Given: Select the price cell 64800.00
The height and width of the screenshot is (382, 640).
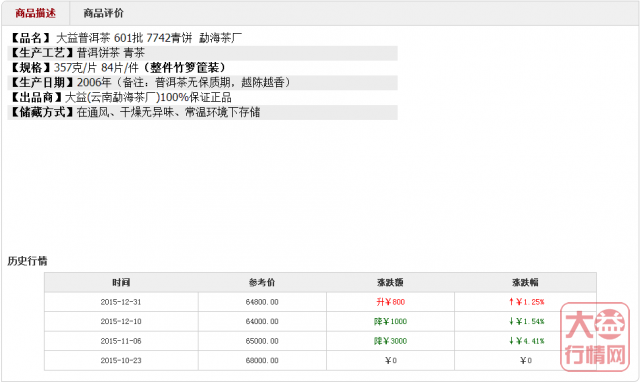Looking at the screenshot, I should [x=262, y=302].
